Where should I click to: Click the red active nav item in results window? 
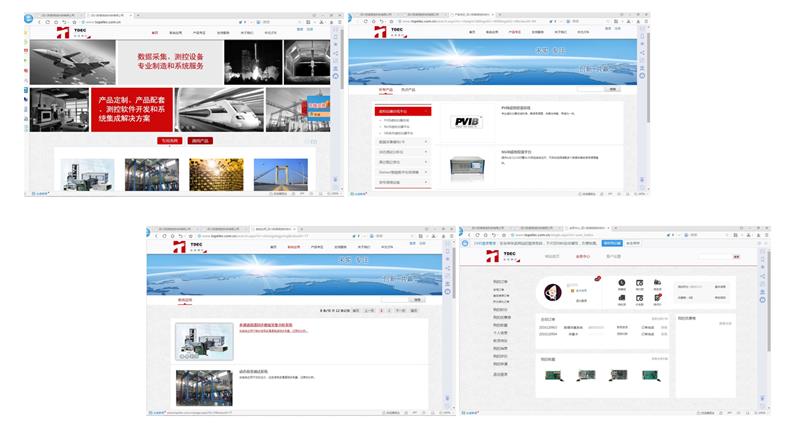(x=293, y=247)
